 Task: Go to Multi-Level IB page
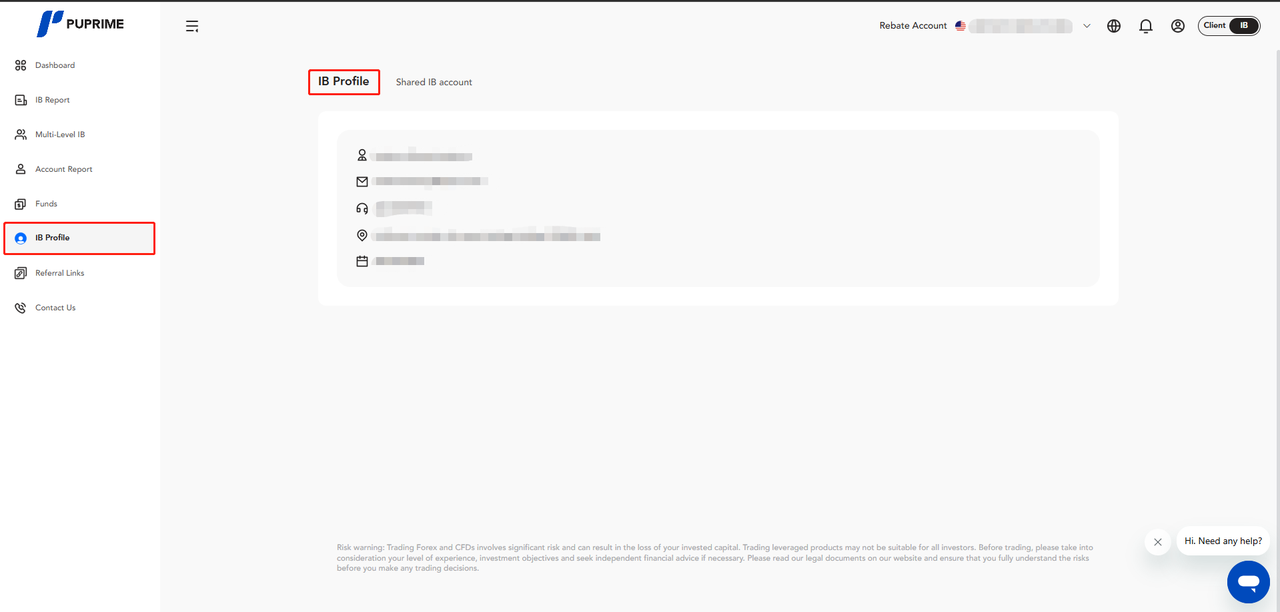click(x=60, y=135)
